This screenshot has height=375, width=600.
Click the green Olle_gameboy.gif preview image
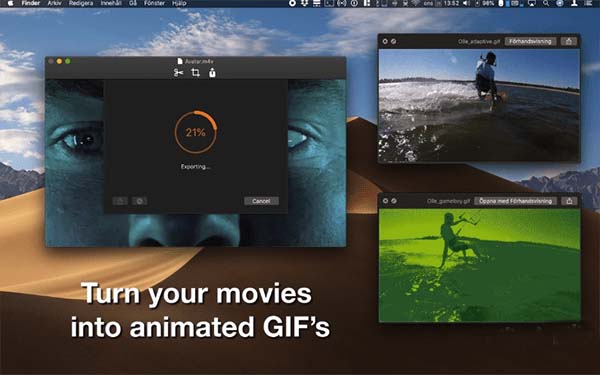pyautogui.click(x=479, y=265)
